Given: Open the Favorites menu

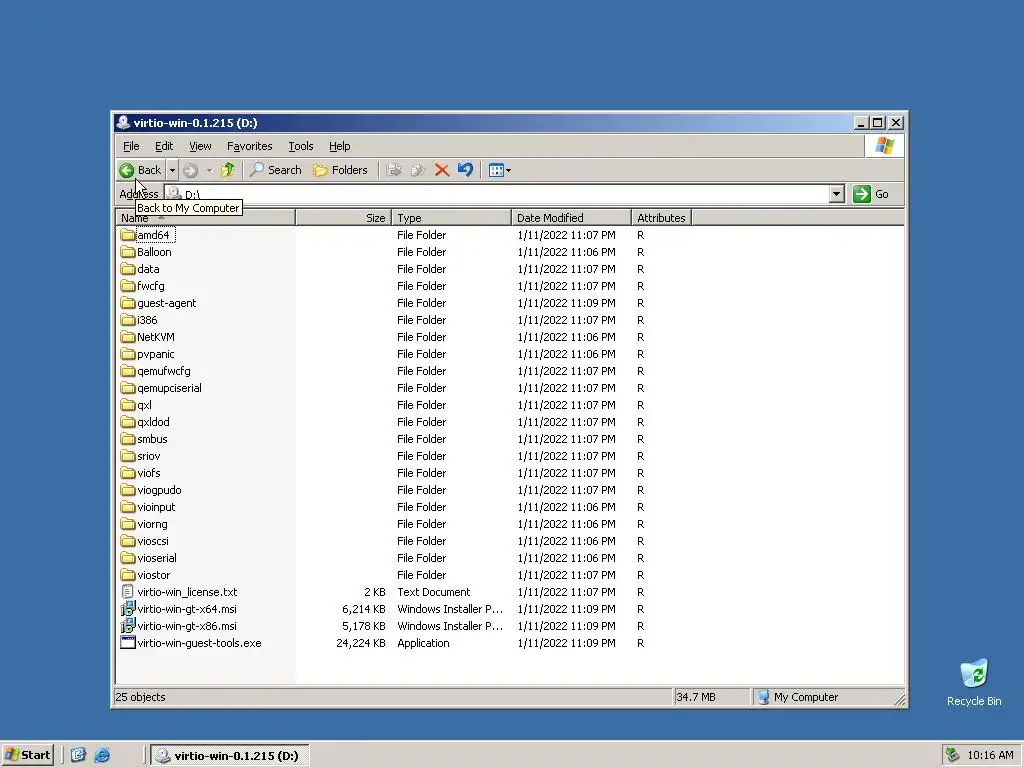Looking at the screenshot, I should 249,146.
